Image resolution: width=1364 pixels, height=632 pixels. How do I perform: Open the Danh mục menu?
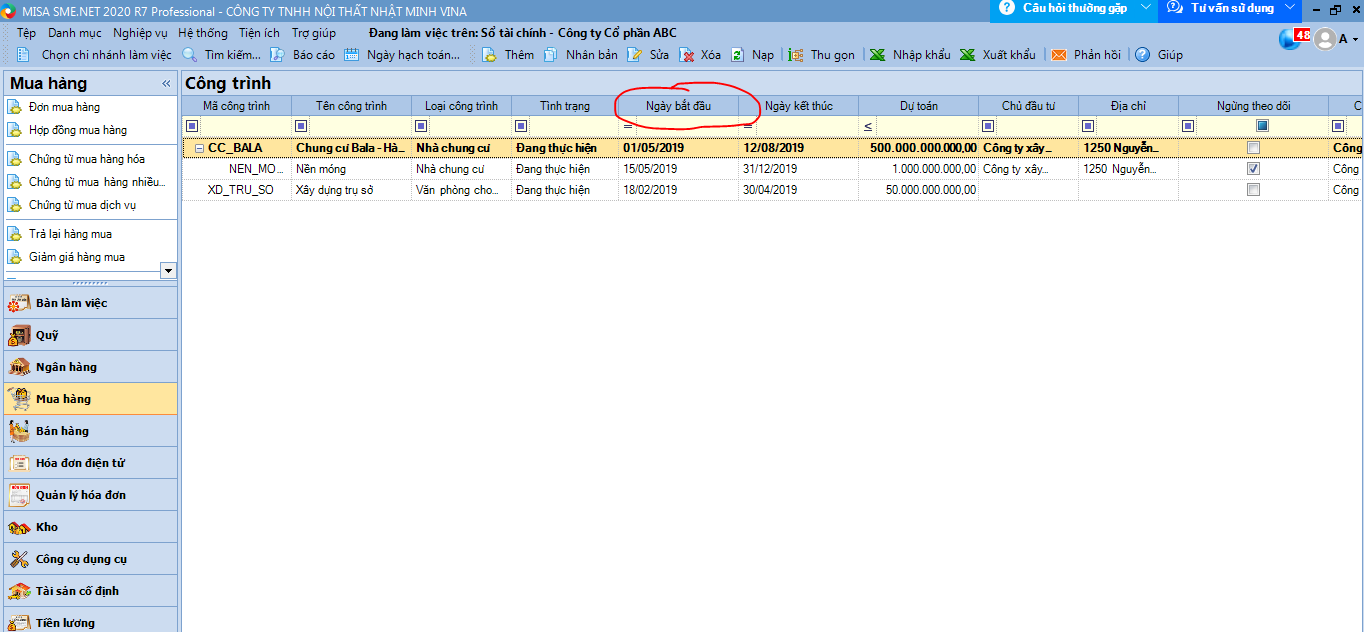click(x=74, y=33)
